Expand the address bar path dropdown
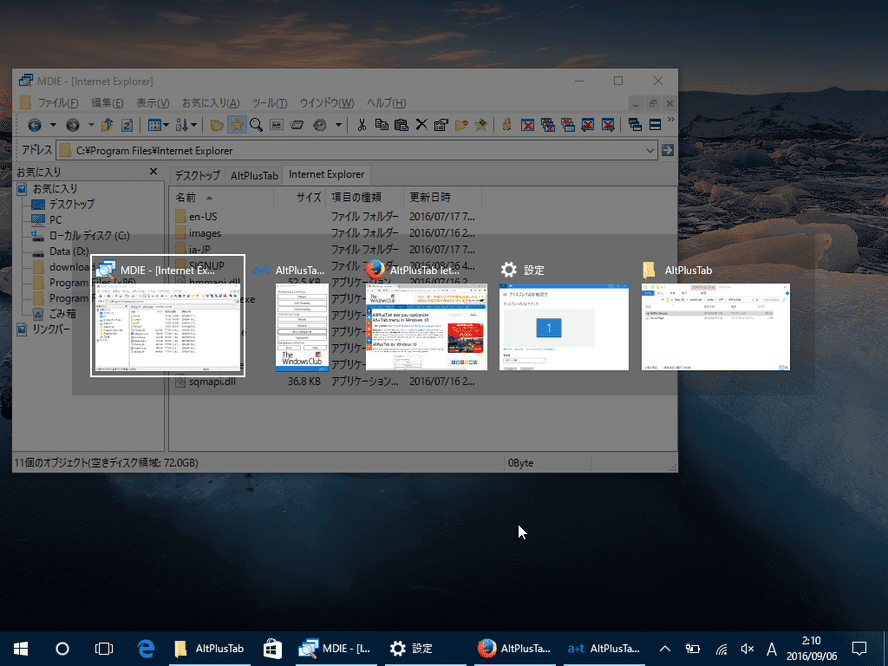The height and width of the screenshot is (666, 888). (x=650, y=151)
